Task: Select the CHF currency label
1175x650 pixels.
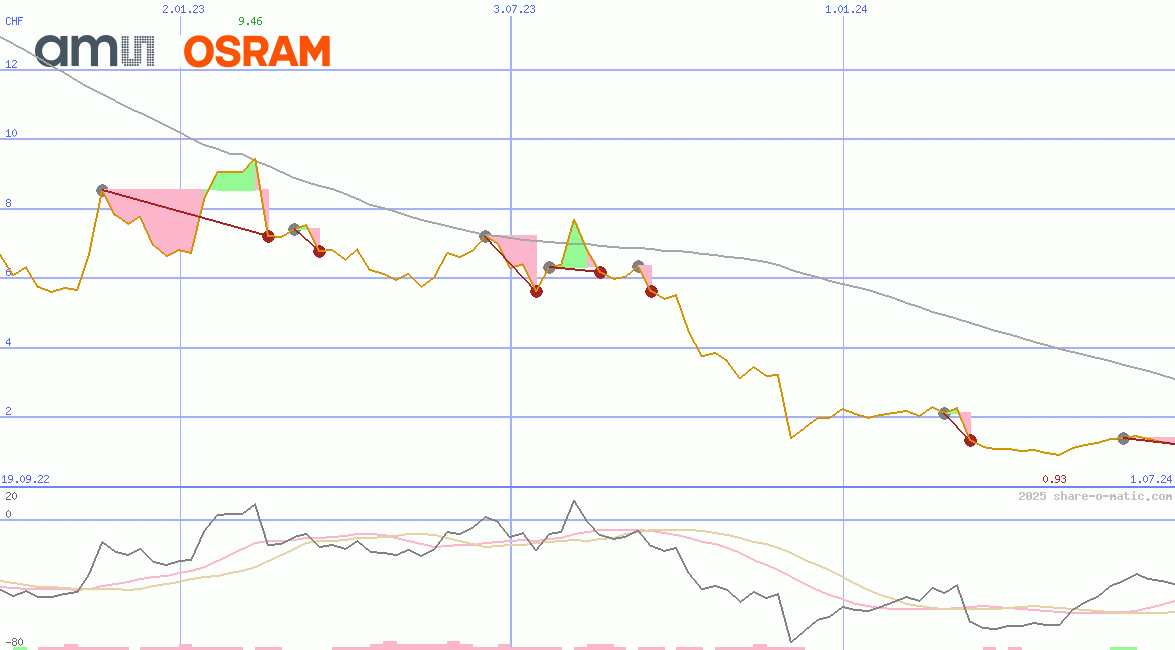Action: tap(14, 21)
